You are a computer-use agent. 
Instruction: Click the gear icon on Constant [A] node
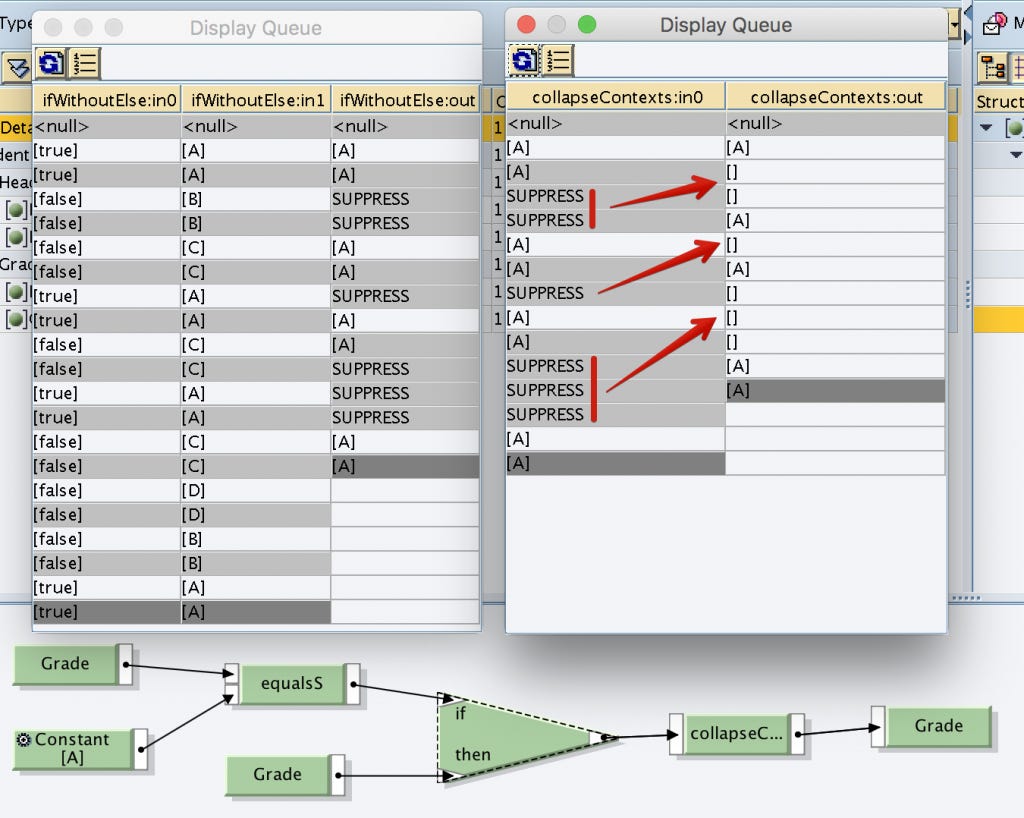(x=24, y=740)
